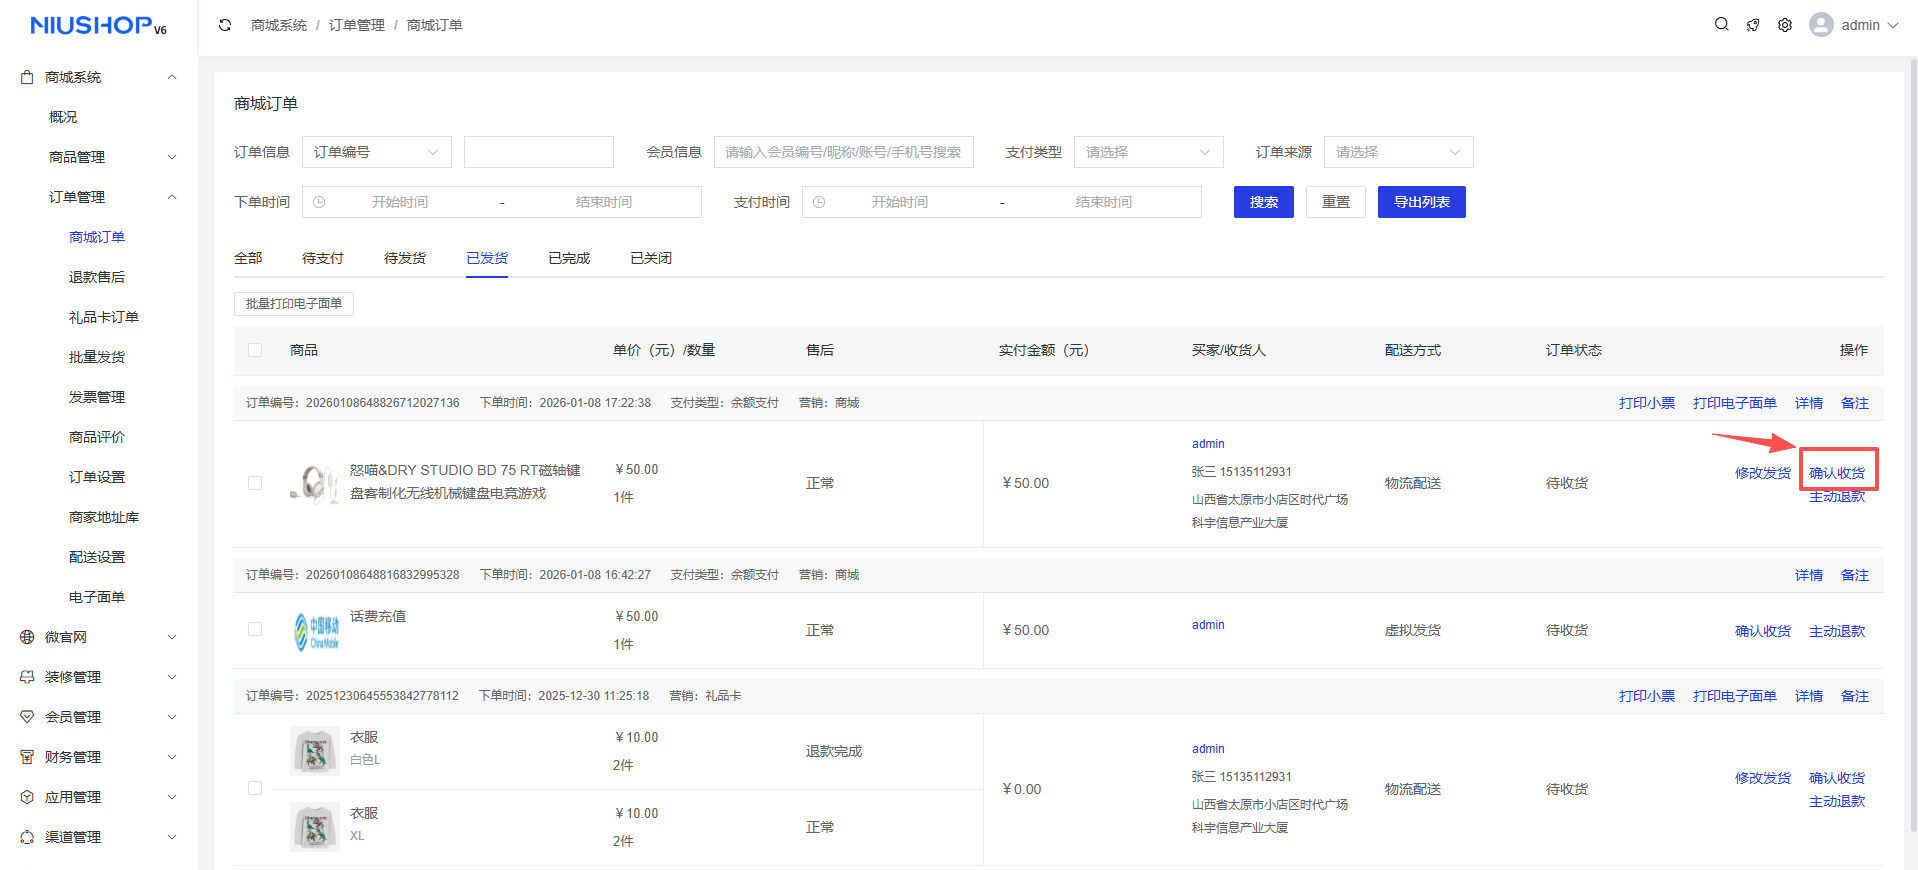This screenshot has height=870, width=1918.
Task: Click 确认收货 for the headphone order
Action: [1837, 473]
